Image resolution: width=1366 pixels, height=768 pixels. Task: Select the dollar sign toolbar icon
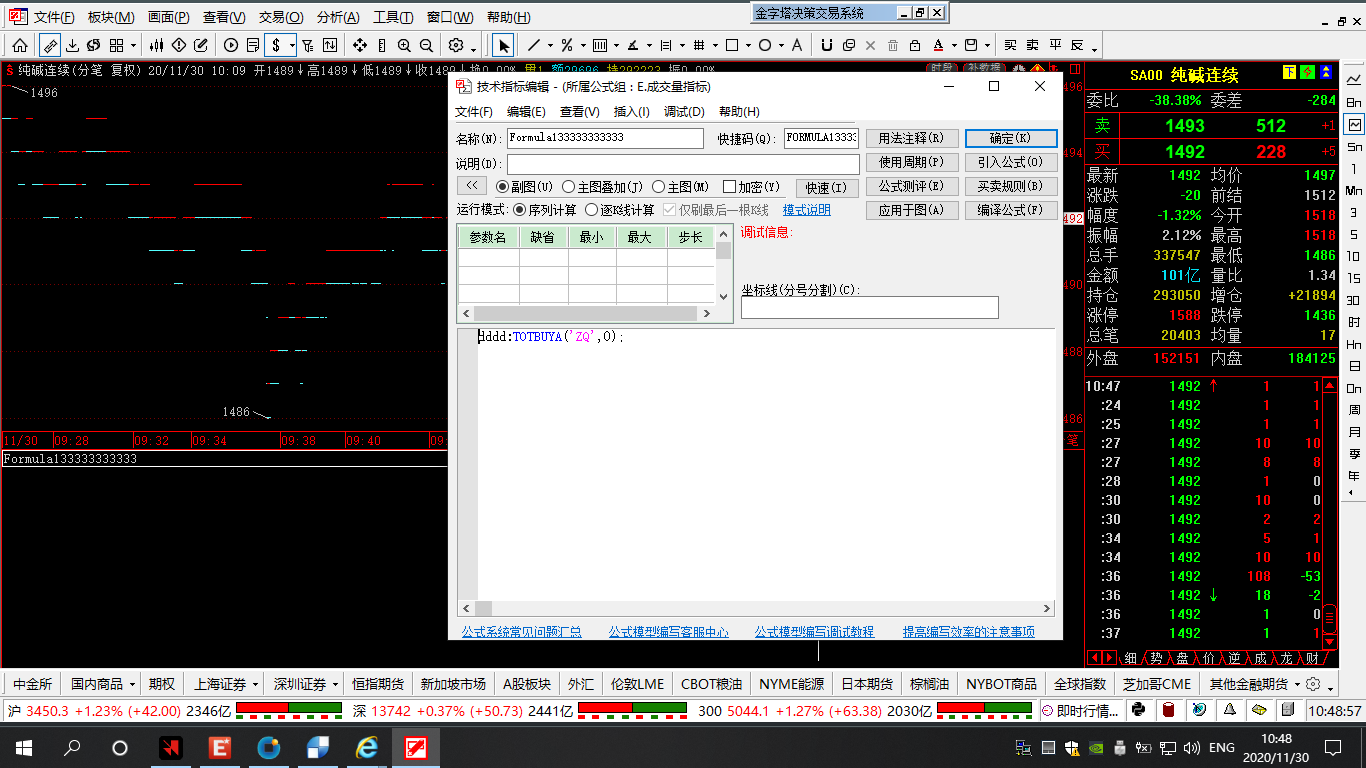point(276,45)
